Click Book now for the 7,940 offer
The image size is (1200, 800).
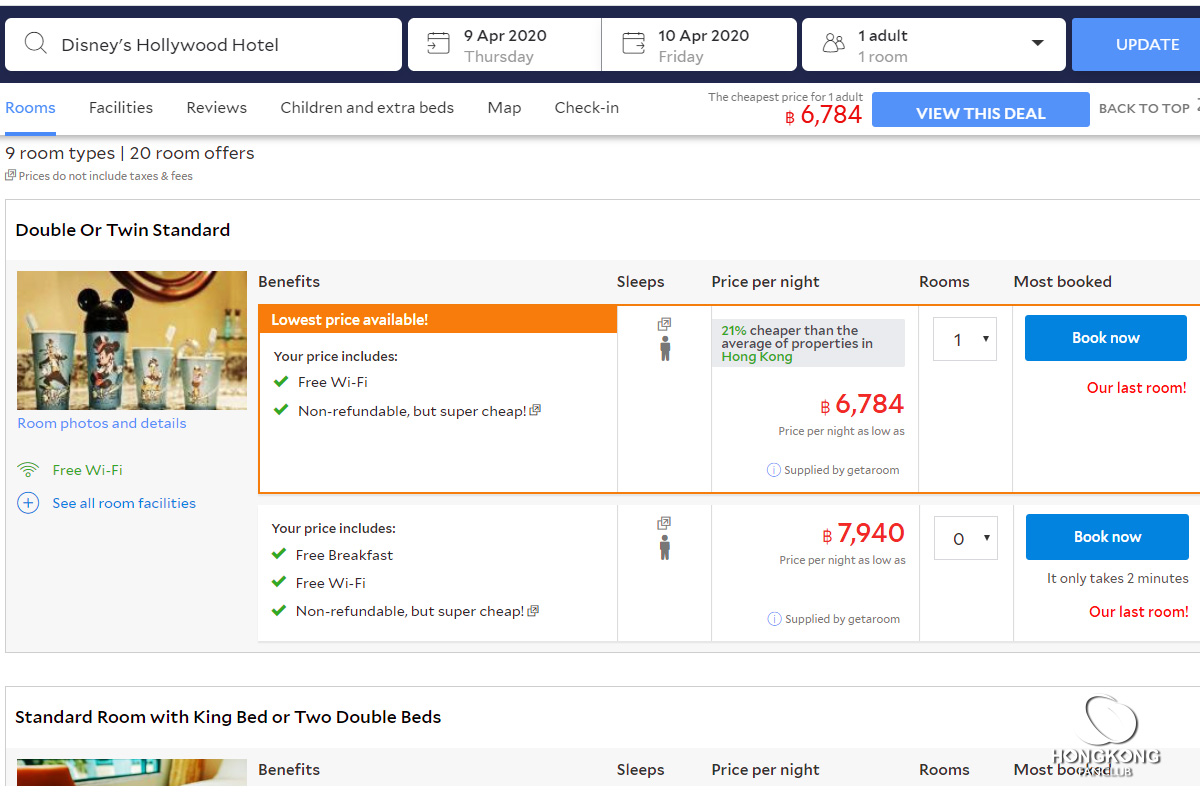pos(1106,537)
